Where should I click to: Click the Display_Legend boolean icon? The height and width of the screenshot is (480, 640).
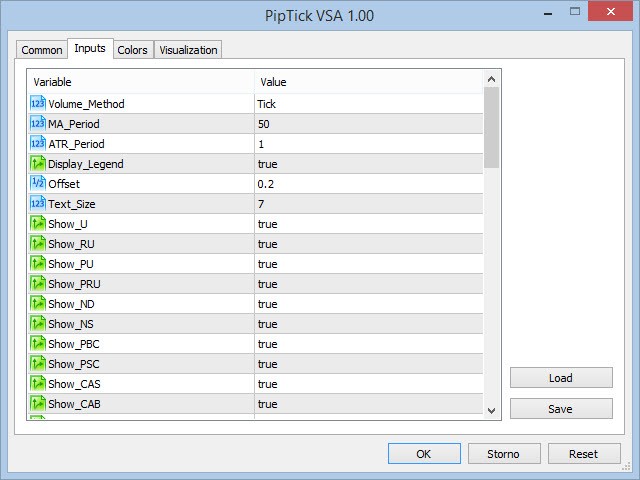click(x=38, y=163)
